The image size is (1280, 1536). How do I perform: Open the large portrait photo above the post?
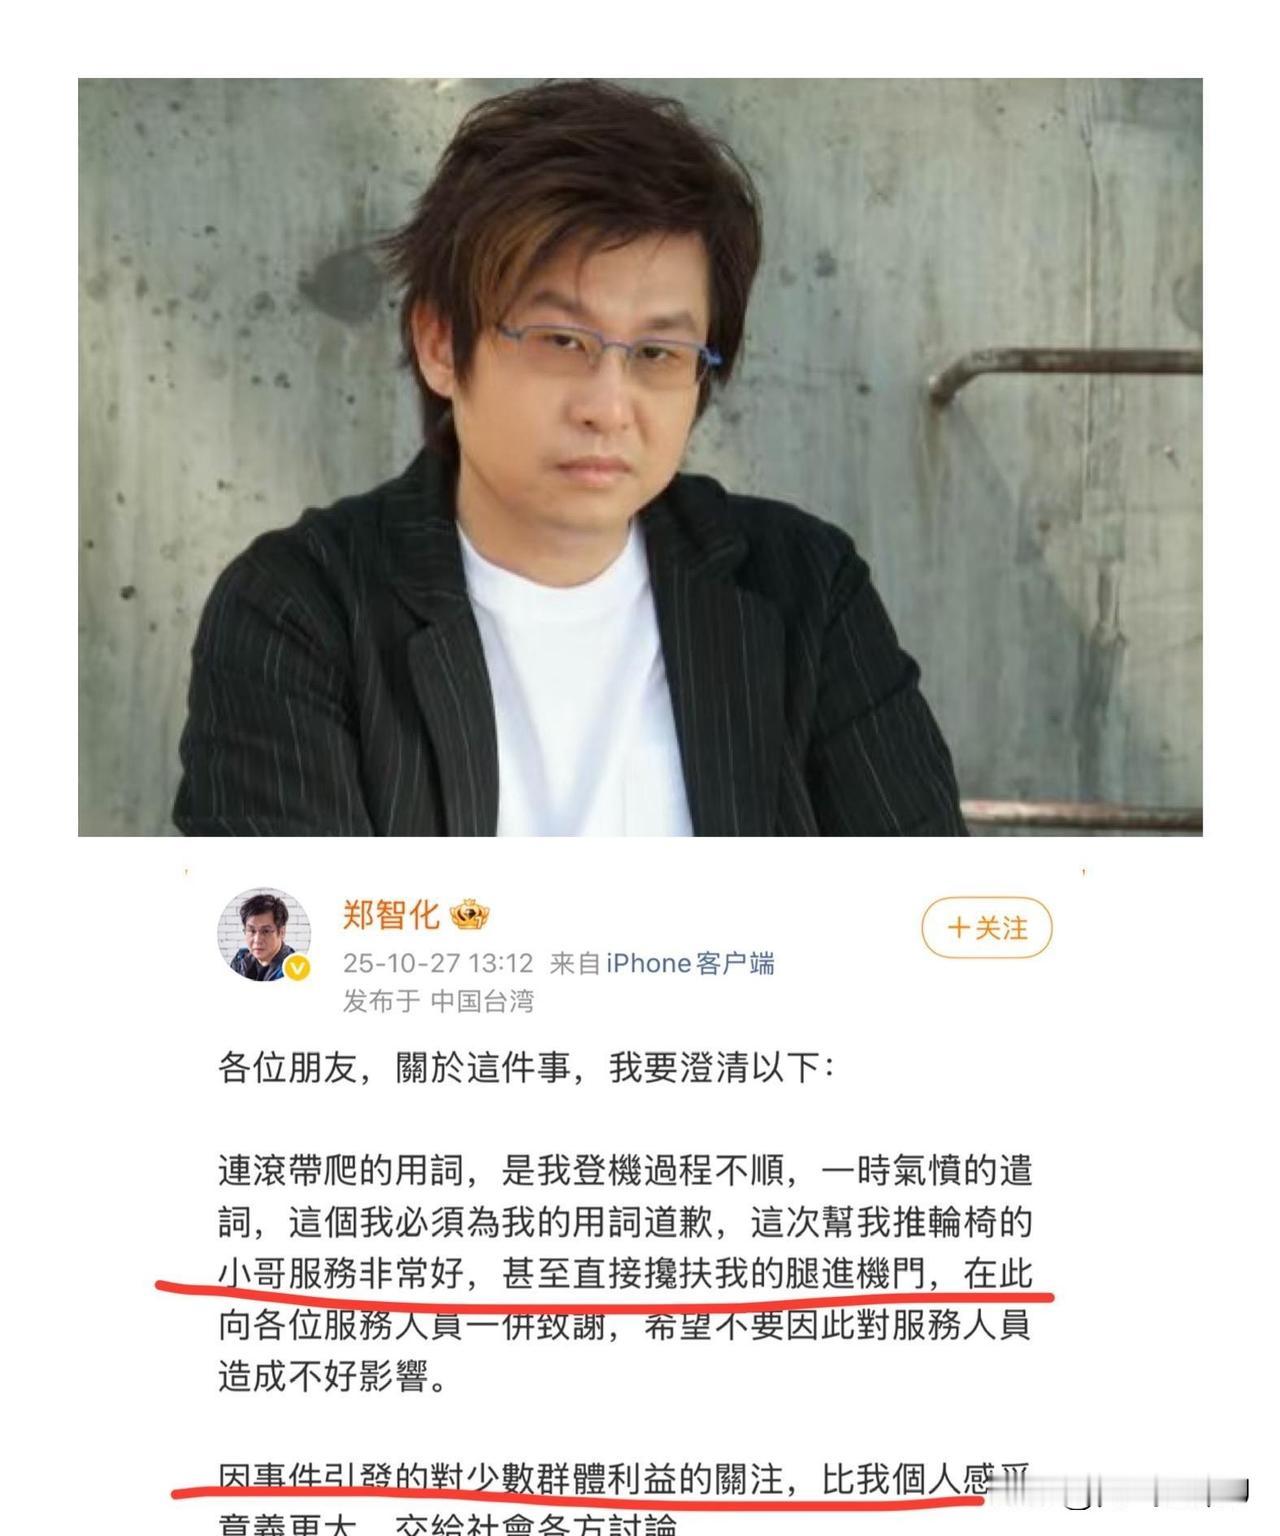640,457
